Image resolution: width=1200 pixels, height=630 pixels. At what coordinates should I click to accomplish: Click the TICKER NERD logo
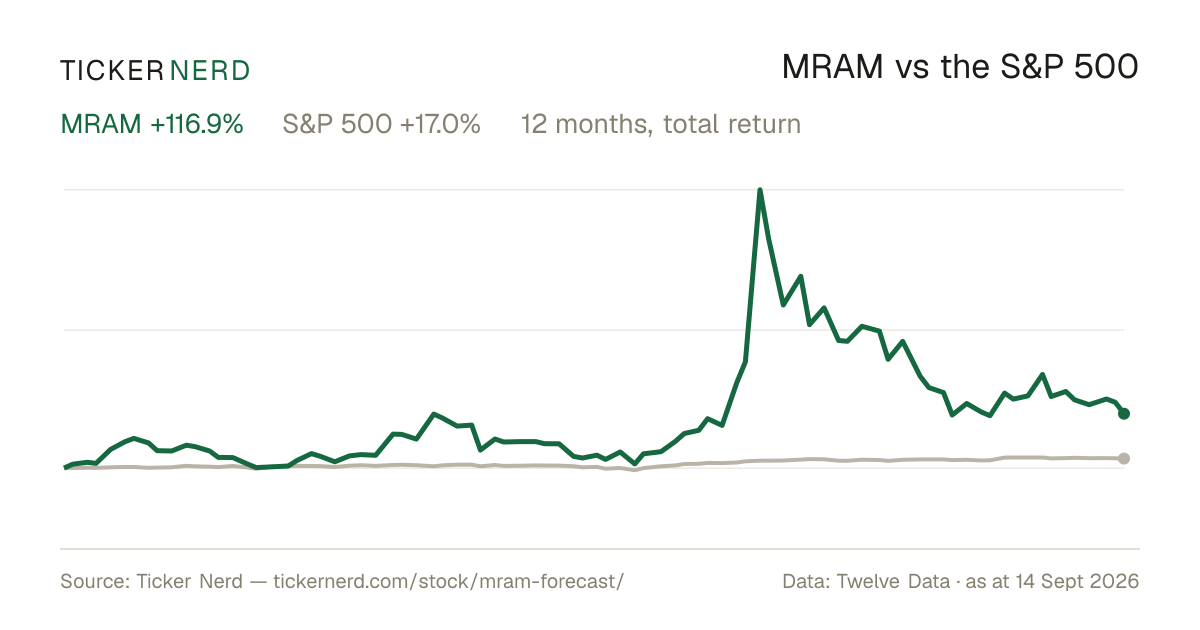[155, 70]
